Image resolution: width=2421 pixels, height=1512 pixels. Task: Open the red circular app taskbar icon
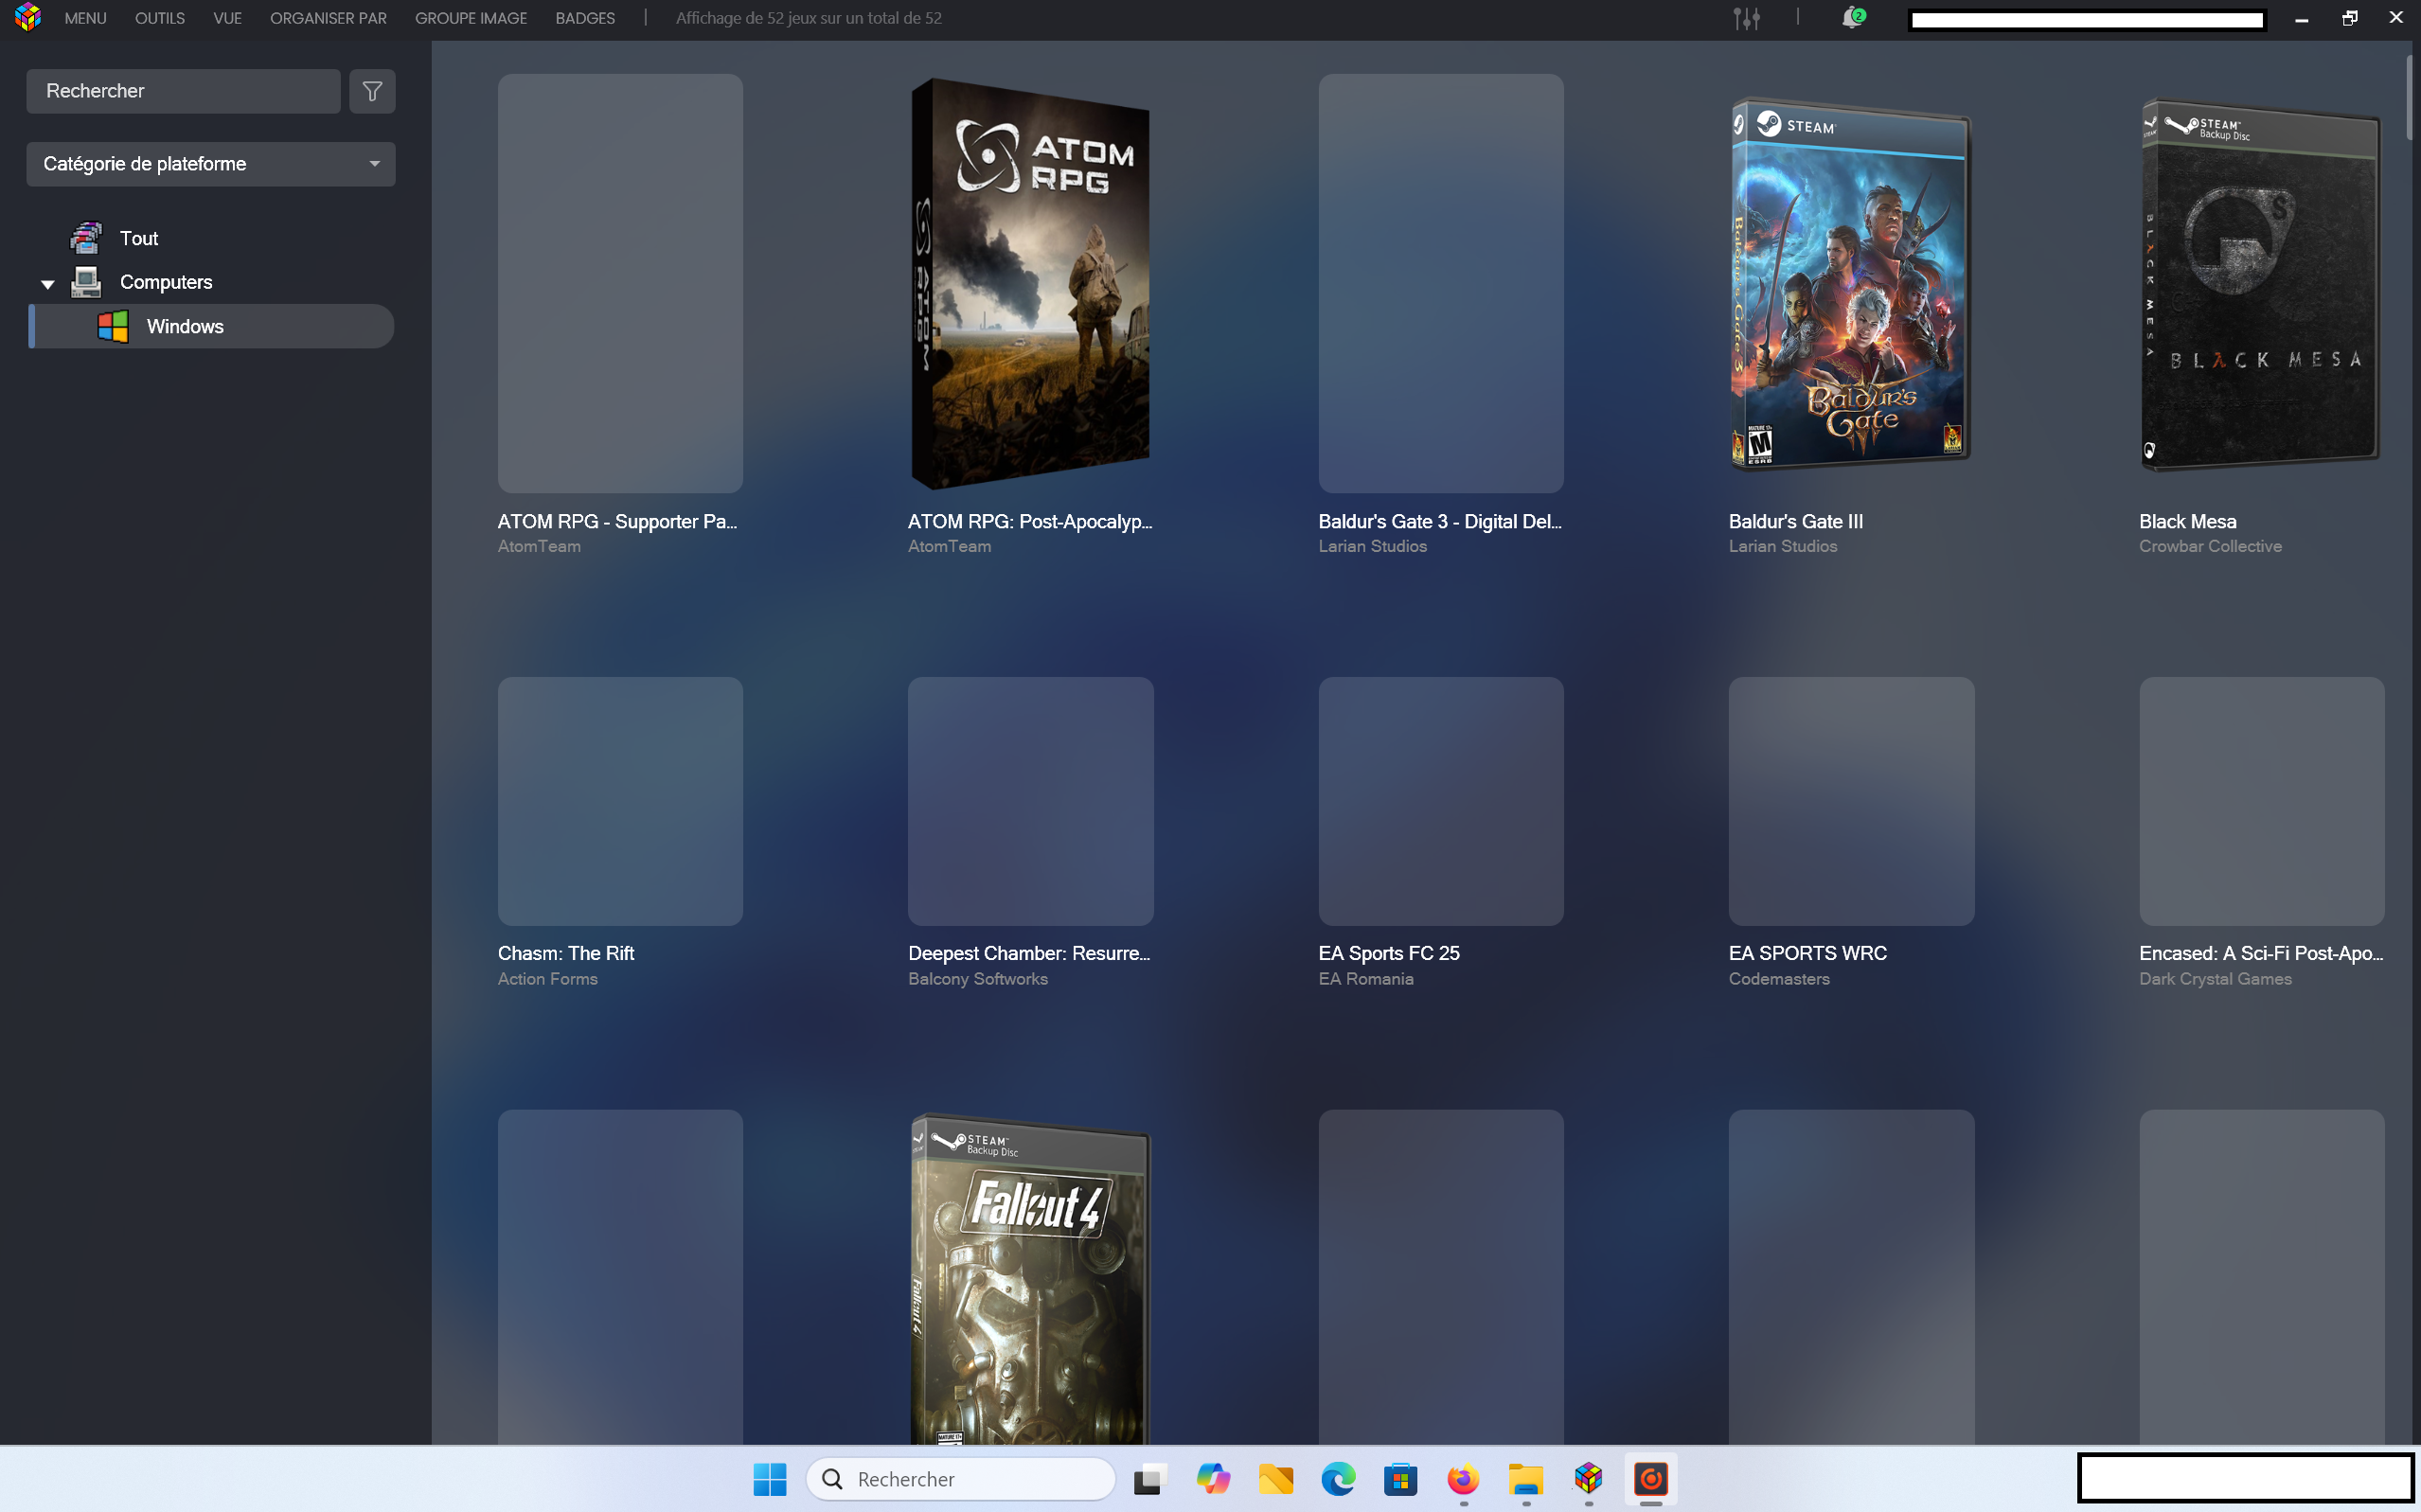point(1651,1479)
